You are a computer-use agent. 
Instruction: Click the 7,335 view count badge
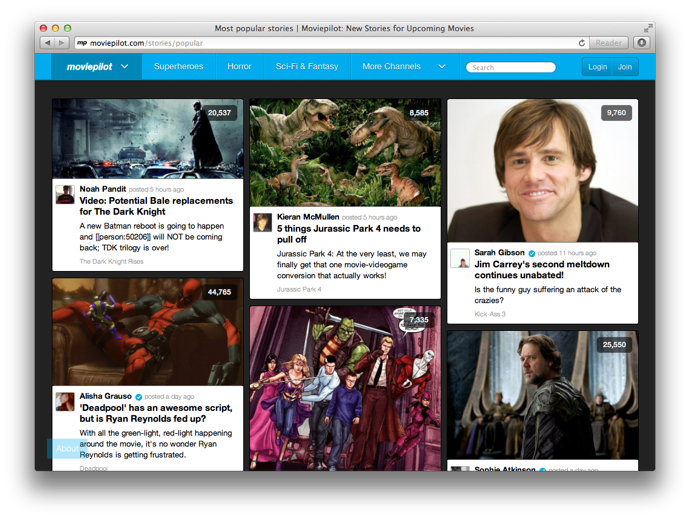(x=418, y=320)
